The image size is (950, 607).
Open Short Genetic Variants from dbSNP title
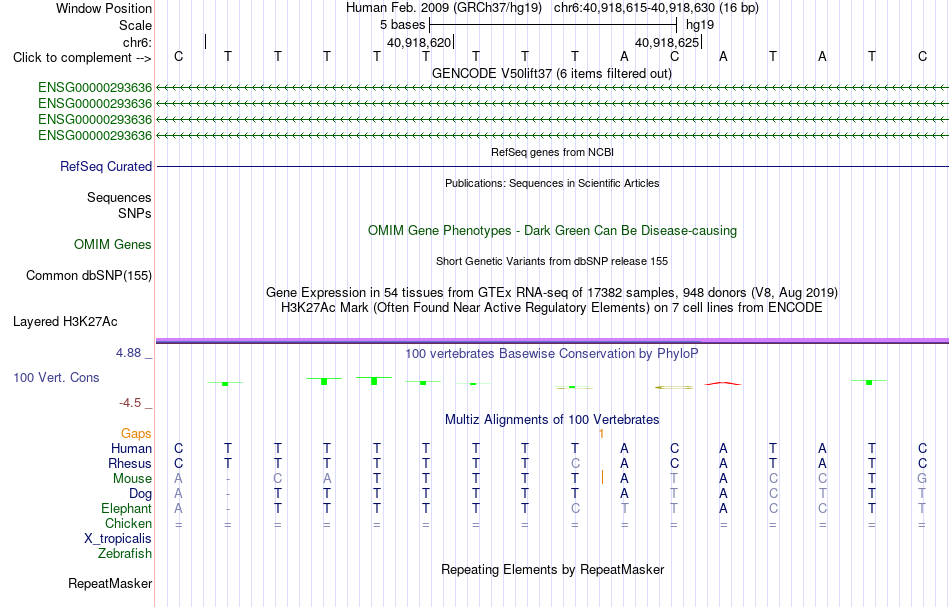(552, 262)
